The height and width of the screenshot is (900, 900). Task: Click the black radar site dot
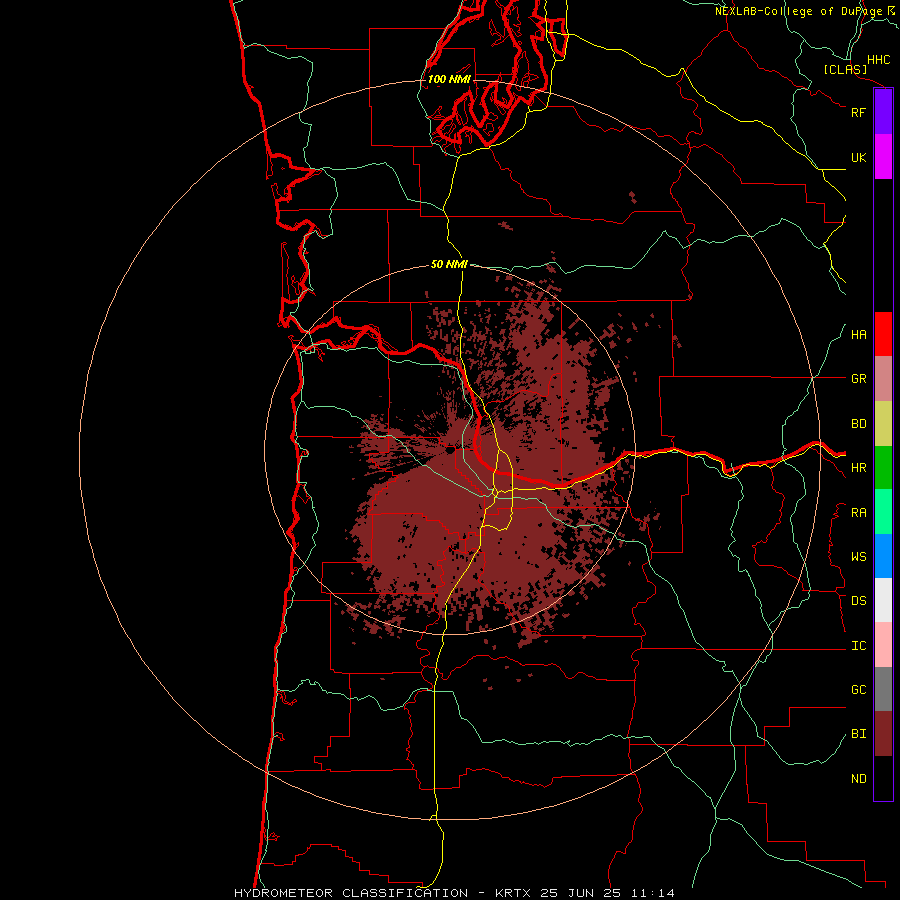[451, 451]
